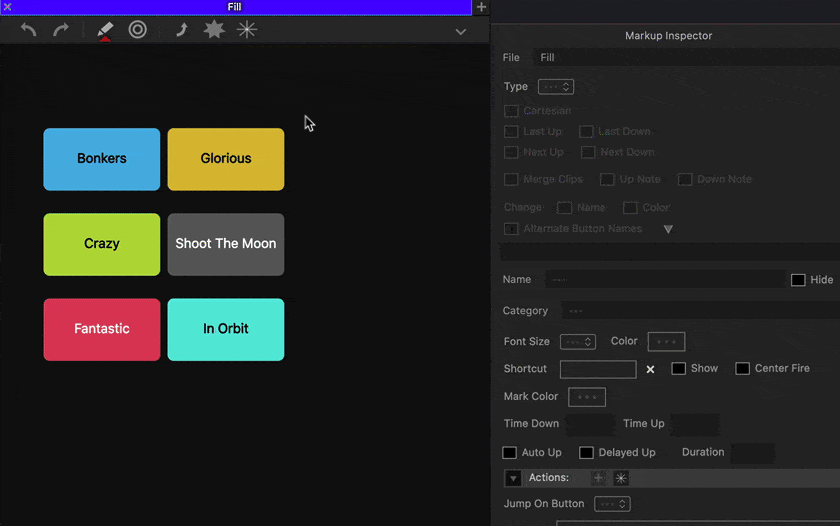
Task: Toggle the Merge Clips checkbox
Action: click(512, 179)
